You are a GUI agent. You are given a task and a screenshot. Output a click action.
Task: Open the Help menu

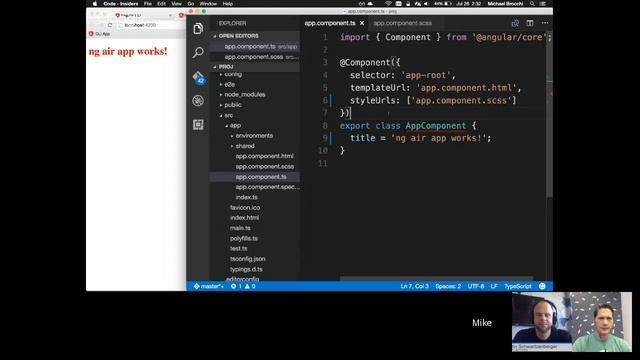click(228, 4)
